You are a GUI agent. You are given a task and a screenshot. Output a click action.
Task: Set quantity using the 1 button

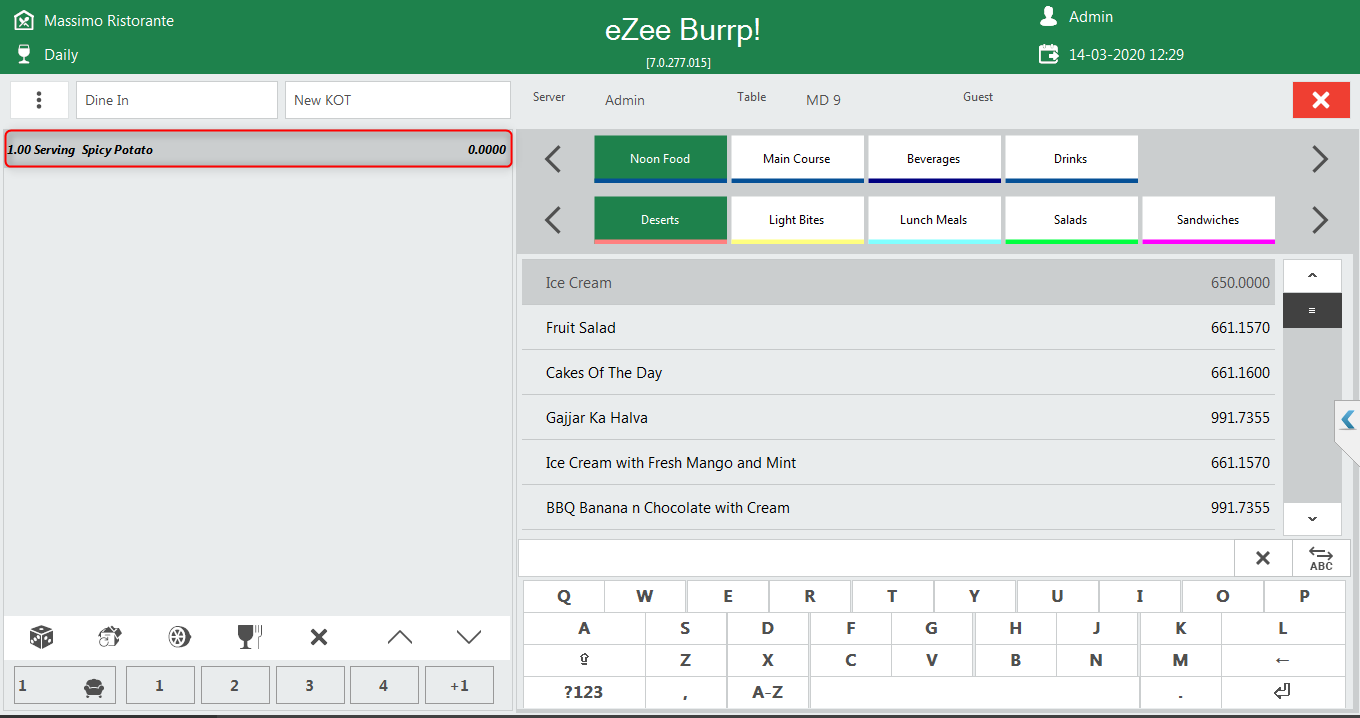coord(160,686)
